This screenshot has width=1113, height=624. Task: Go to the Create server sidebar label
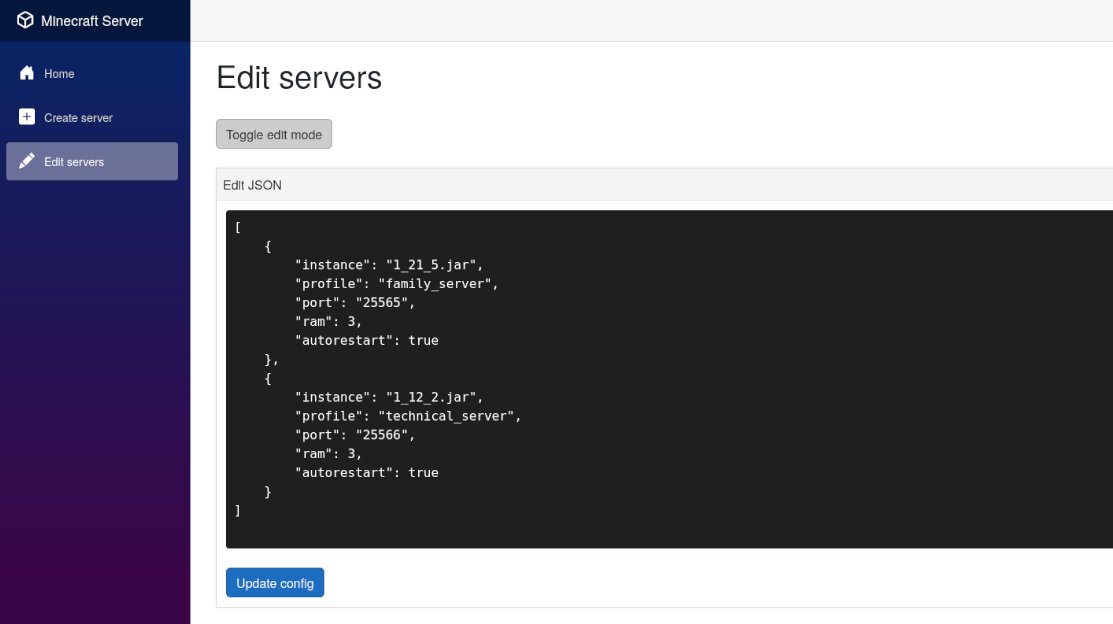[x=78, y=118]
